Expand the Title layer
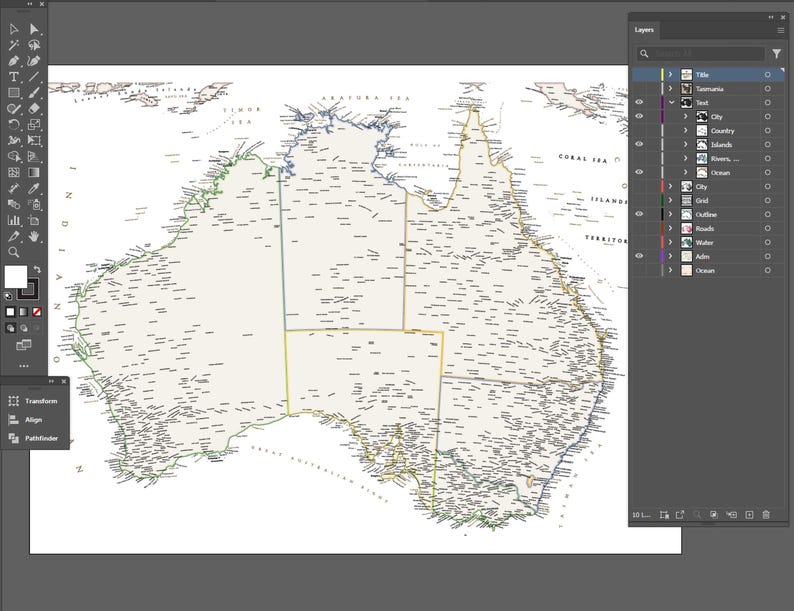Viewport: 794px width, 611px height. [x=670, y=74]
